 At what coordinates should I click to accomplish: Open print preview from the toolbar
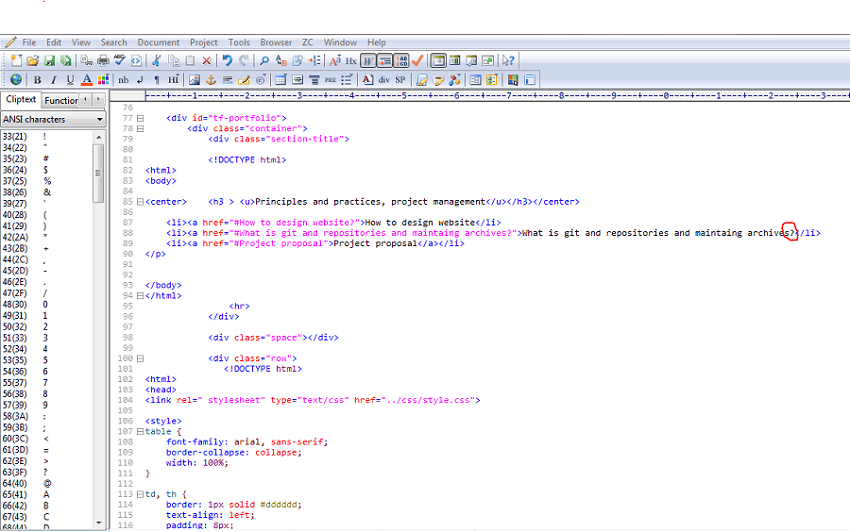point(87,61)
